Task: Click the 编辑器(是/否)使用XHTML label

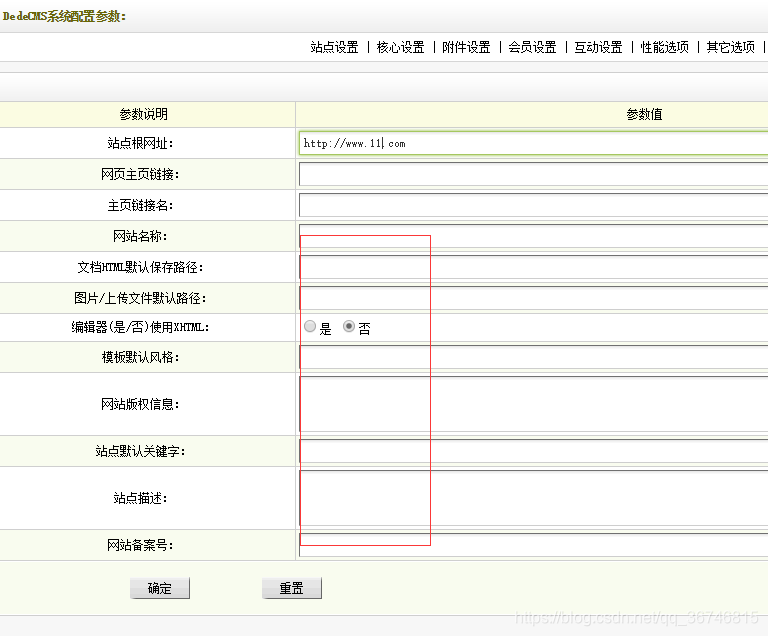Action: 140,327
